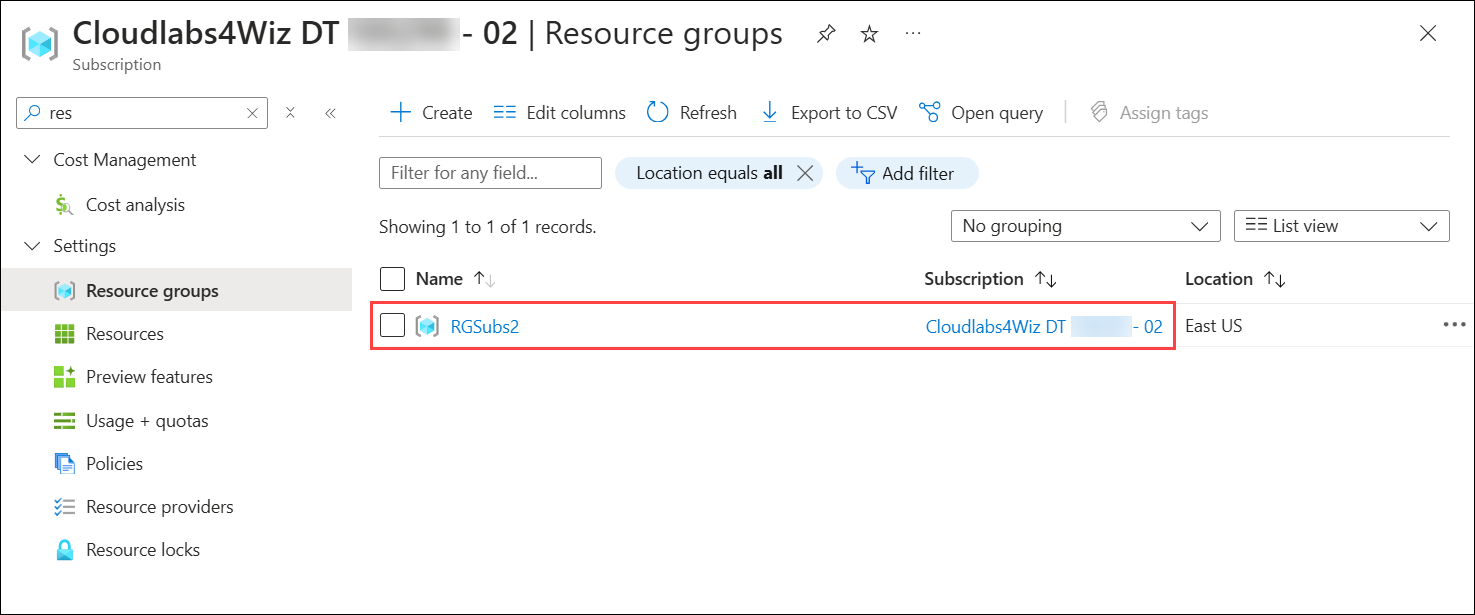This screenshot has width=1475, height=615.
Task: Collapse the sidebar with double chevron
Action: 330,113
